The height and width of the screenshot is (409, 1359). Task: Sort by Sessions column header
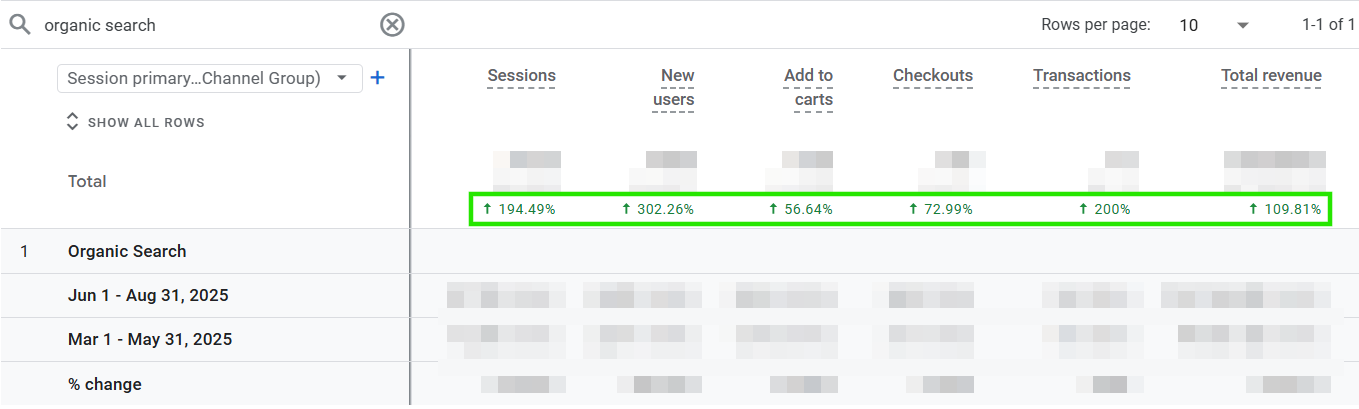click(521, 76)
